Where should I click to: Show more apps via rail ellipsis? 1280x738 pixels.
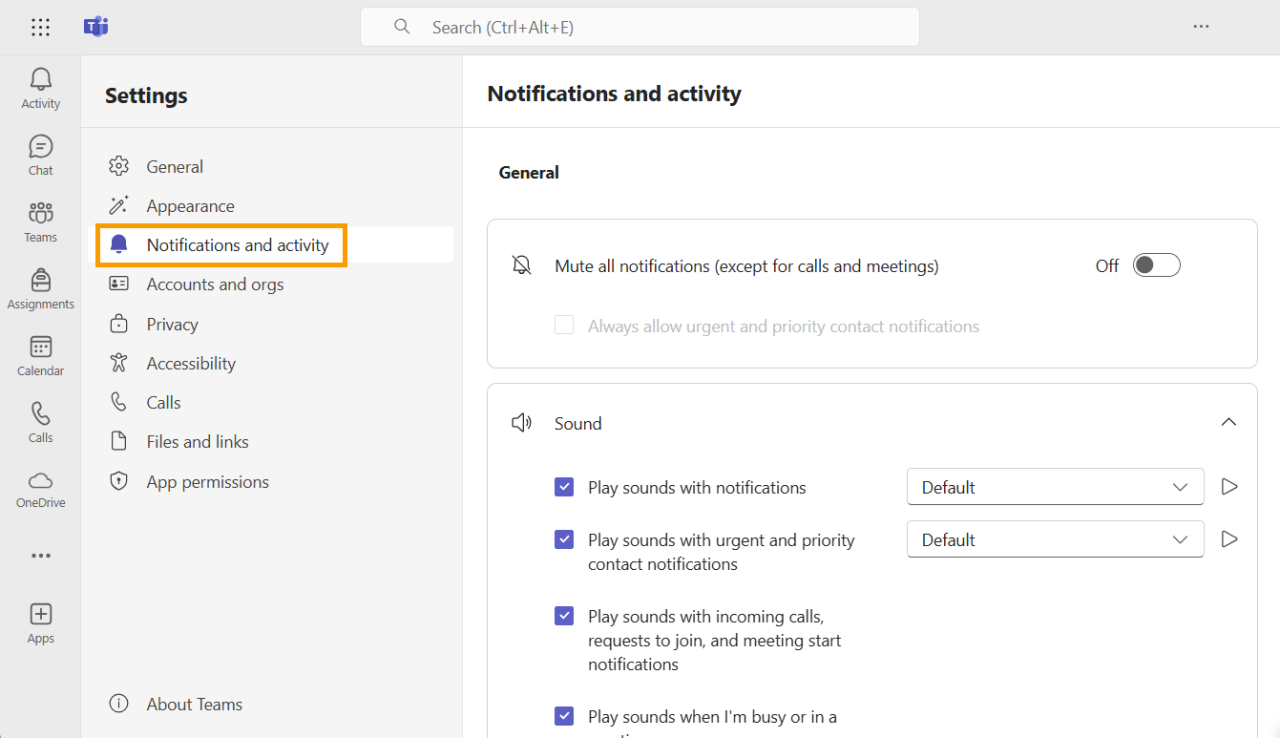[x=41, y=556]
